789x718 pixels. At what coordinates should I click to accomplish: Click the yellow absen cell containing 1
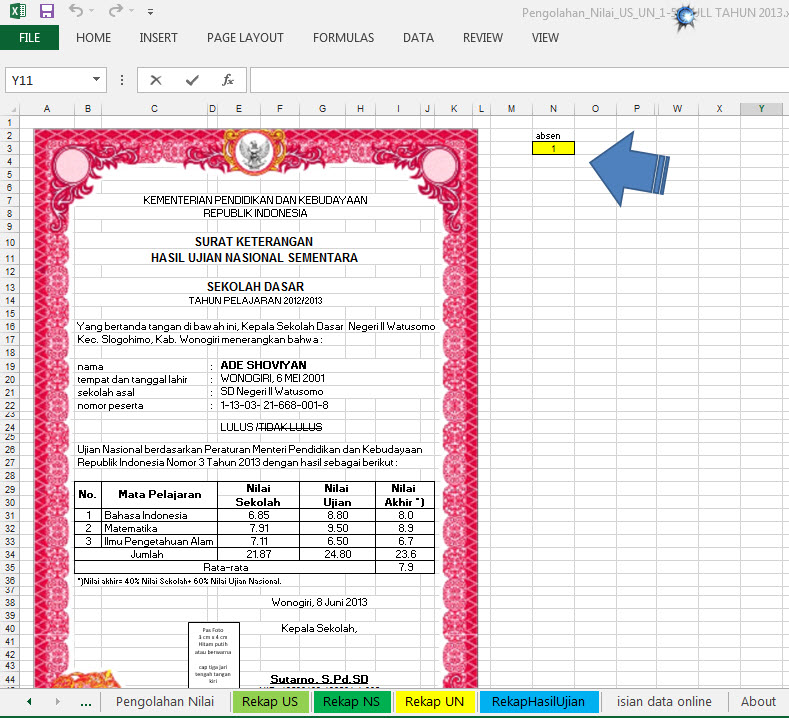click(553, 148)
